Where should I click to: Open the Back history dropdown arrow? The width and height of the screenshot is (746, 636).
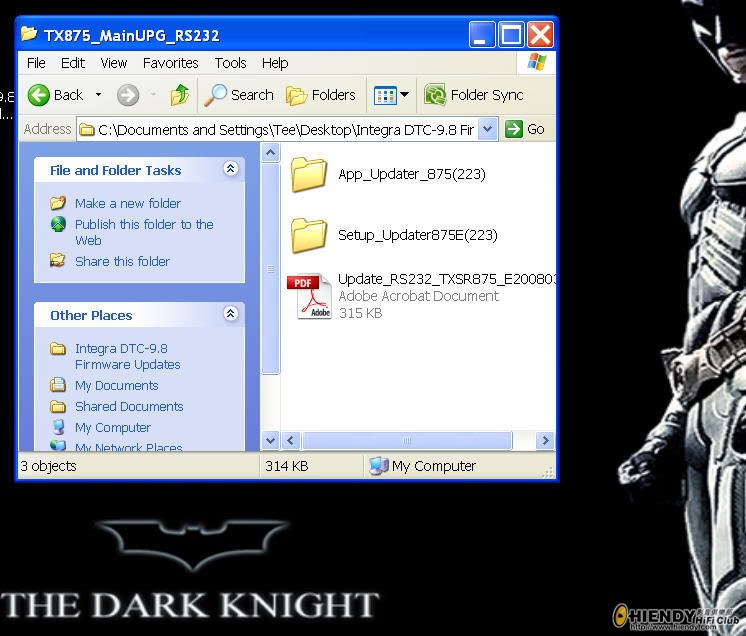pos(98,95)
